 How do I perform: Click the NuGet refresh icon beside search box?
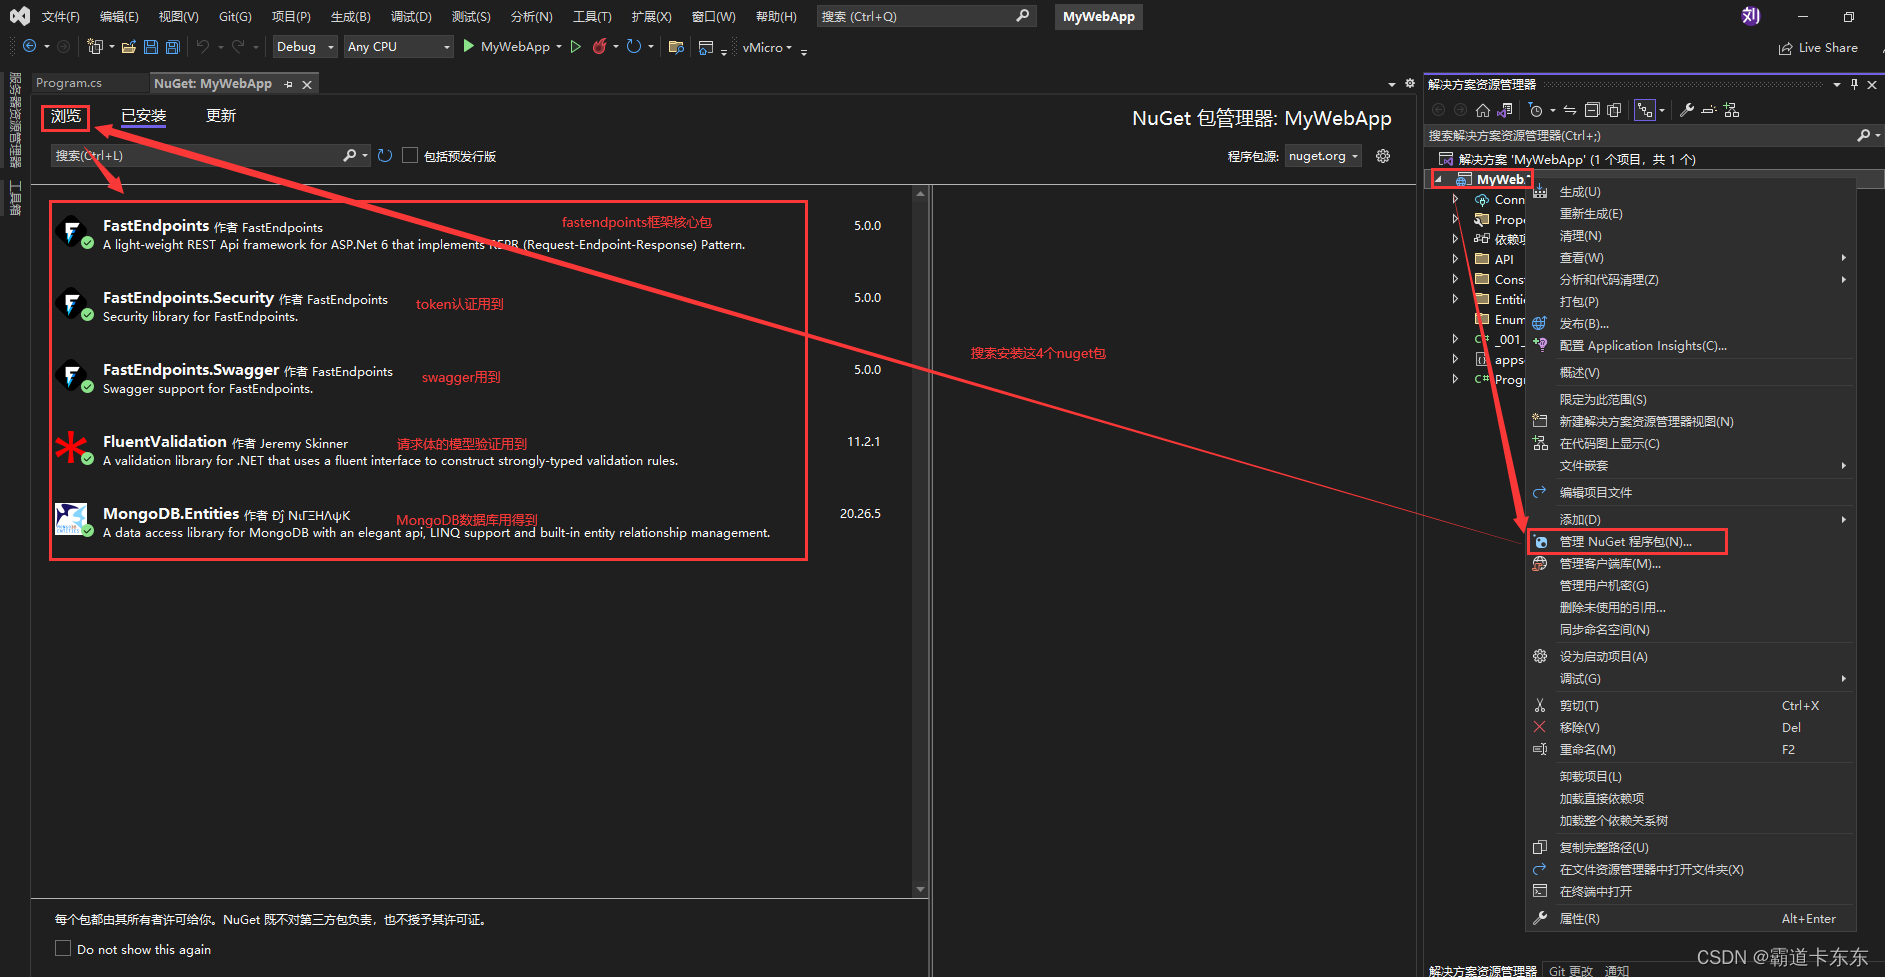[x=385, y=156]
